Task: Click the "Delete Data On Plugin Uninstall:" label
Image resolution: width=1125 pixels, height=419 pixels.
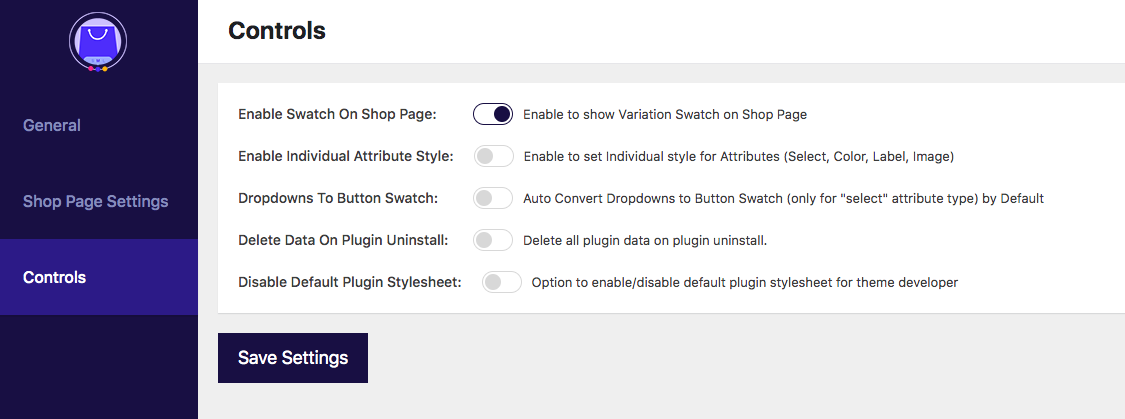Action: point(343,240)
